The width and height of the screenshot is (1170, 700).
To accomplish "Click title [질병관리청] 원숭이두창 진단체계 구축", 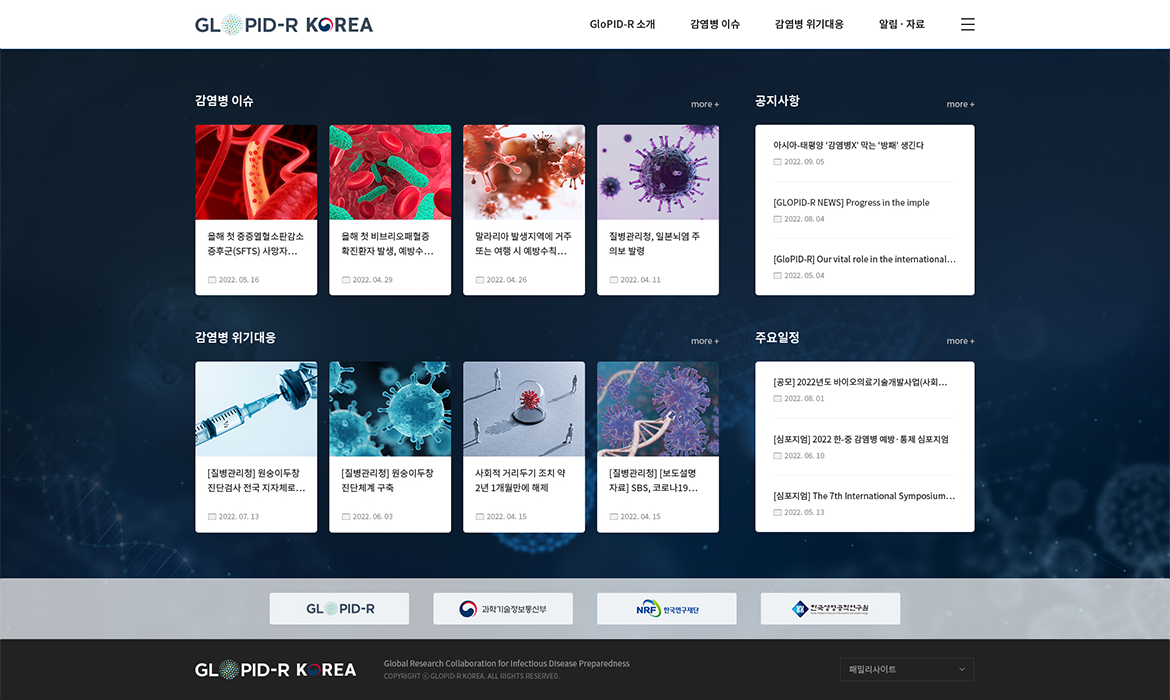I will click(x=387, y=480).
